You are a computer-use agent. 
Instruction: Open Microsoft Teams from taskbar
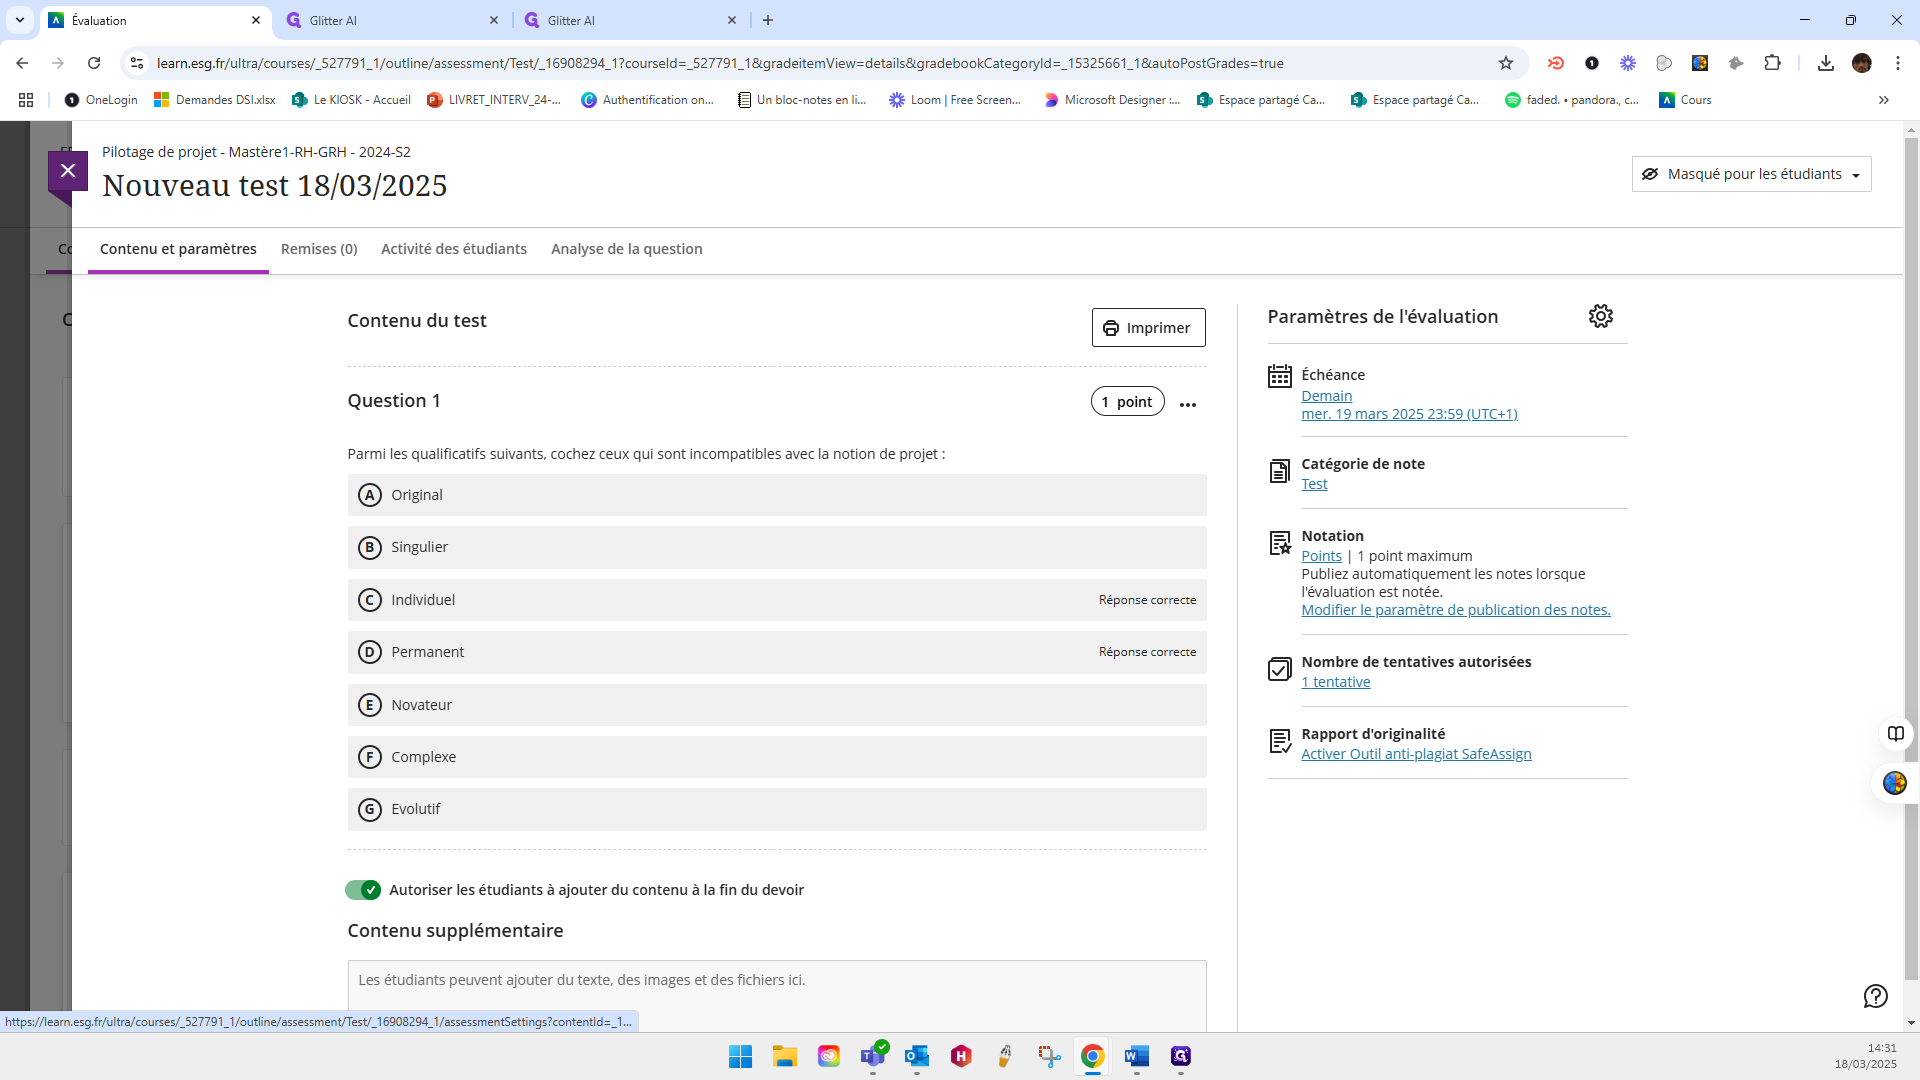tap(872, 1056)
